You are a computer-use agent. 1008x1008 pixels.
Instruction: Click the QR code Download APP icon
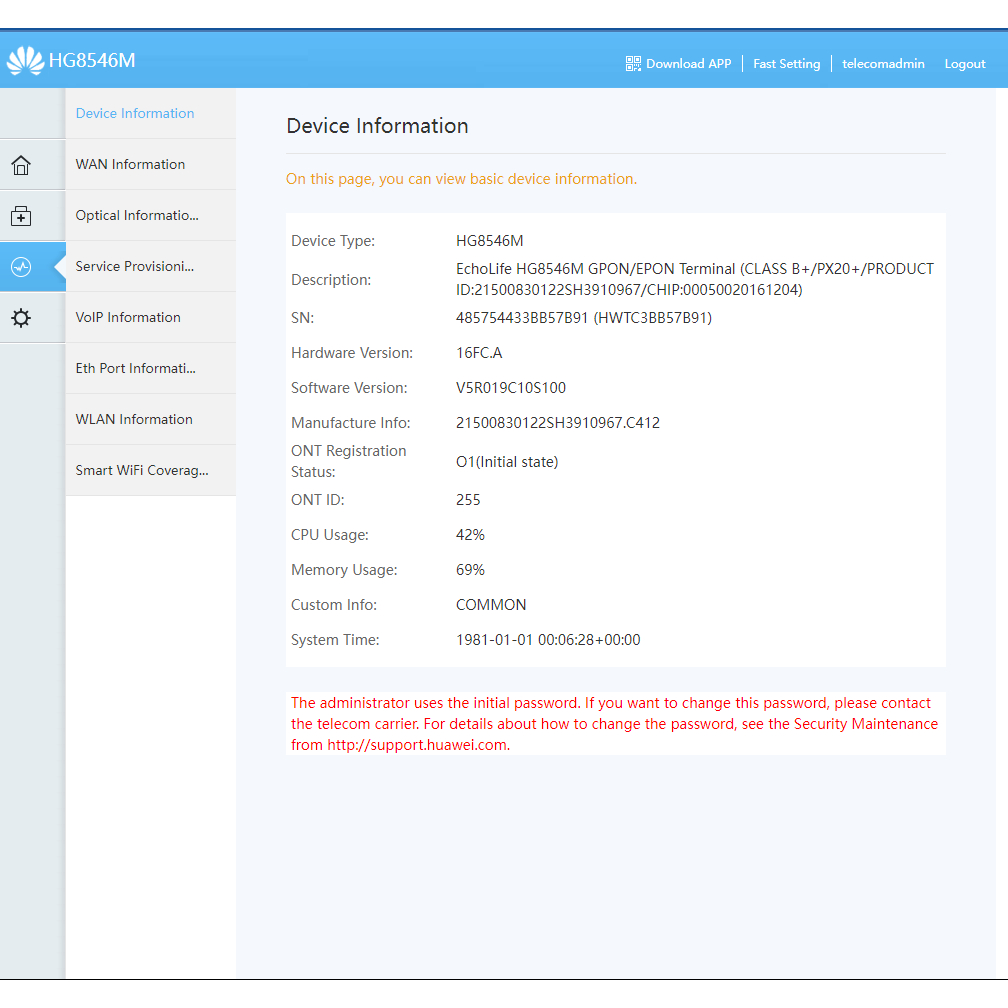[x=633, y=63]
